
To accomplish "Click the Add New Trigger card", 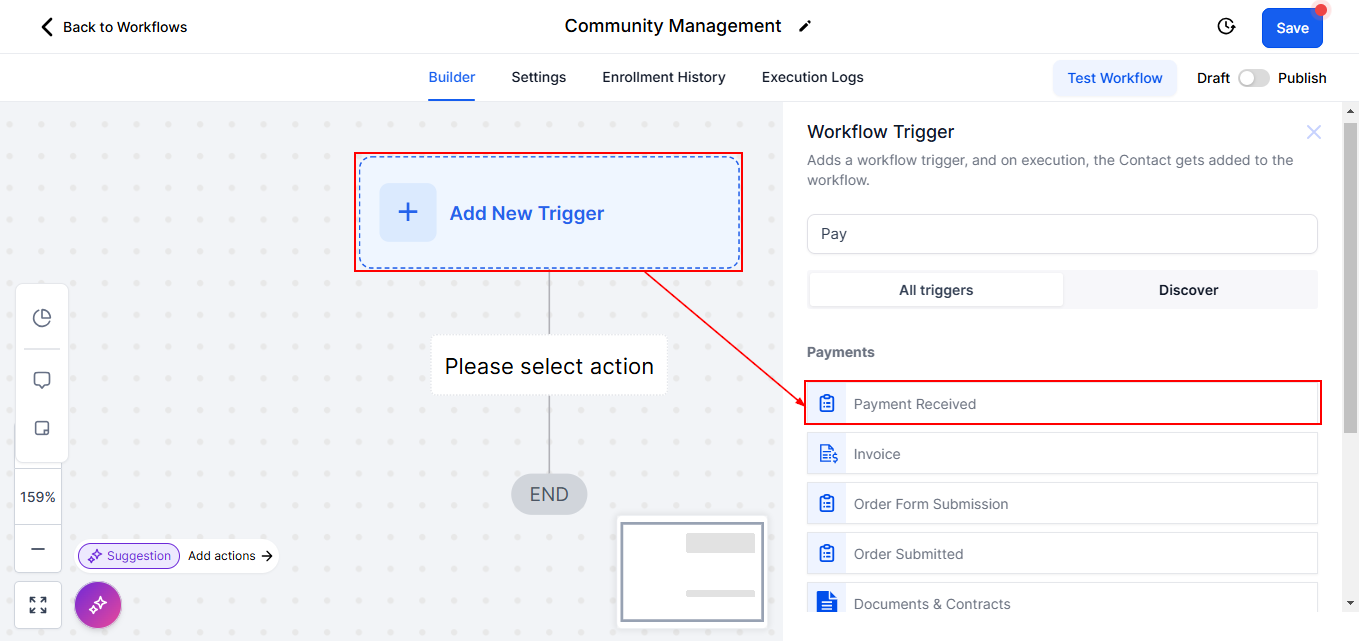I will tap(549, 212).
